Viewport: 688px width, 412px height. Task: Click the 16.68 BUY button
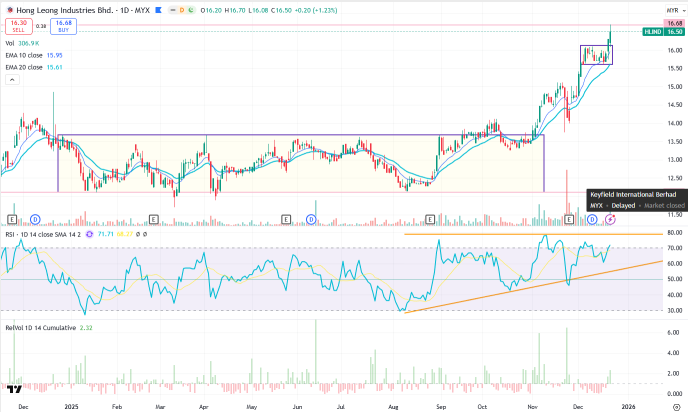[x=64, y=26]
